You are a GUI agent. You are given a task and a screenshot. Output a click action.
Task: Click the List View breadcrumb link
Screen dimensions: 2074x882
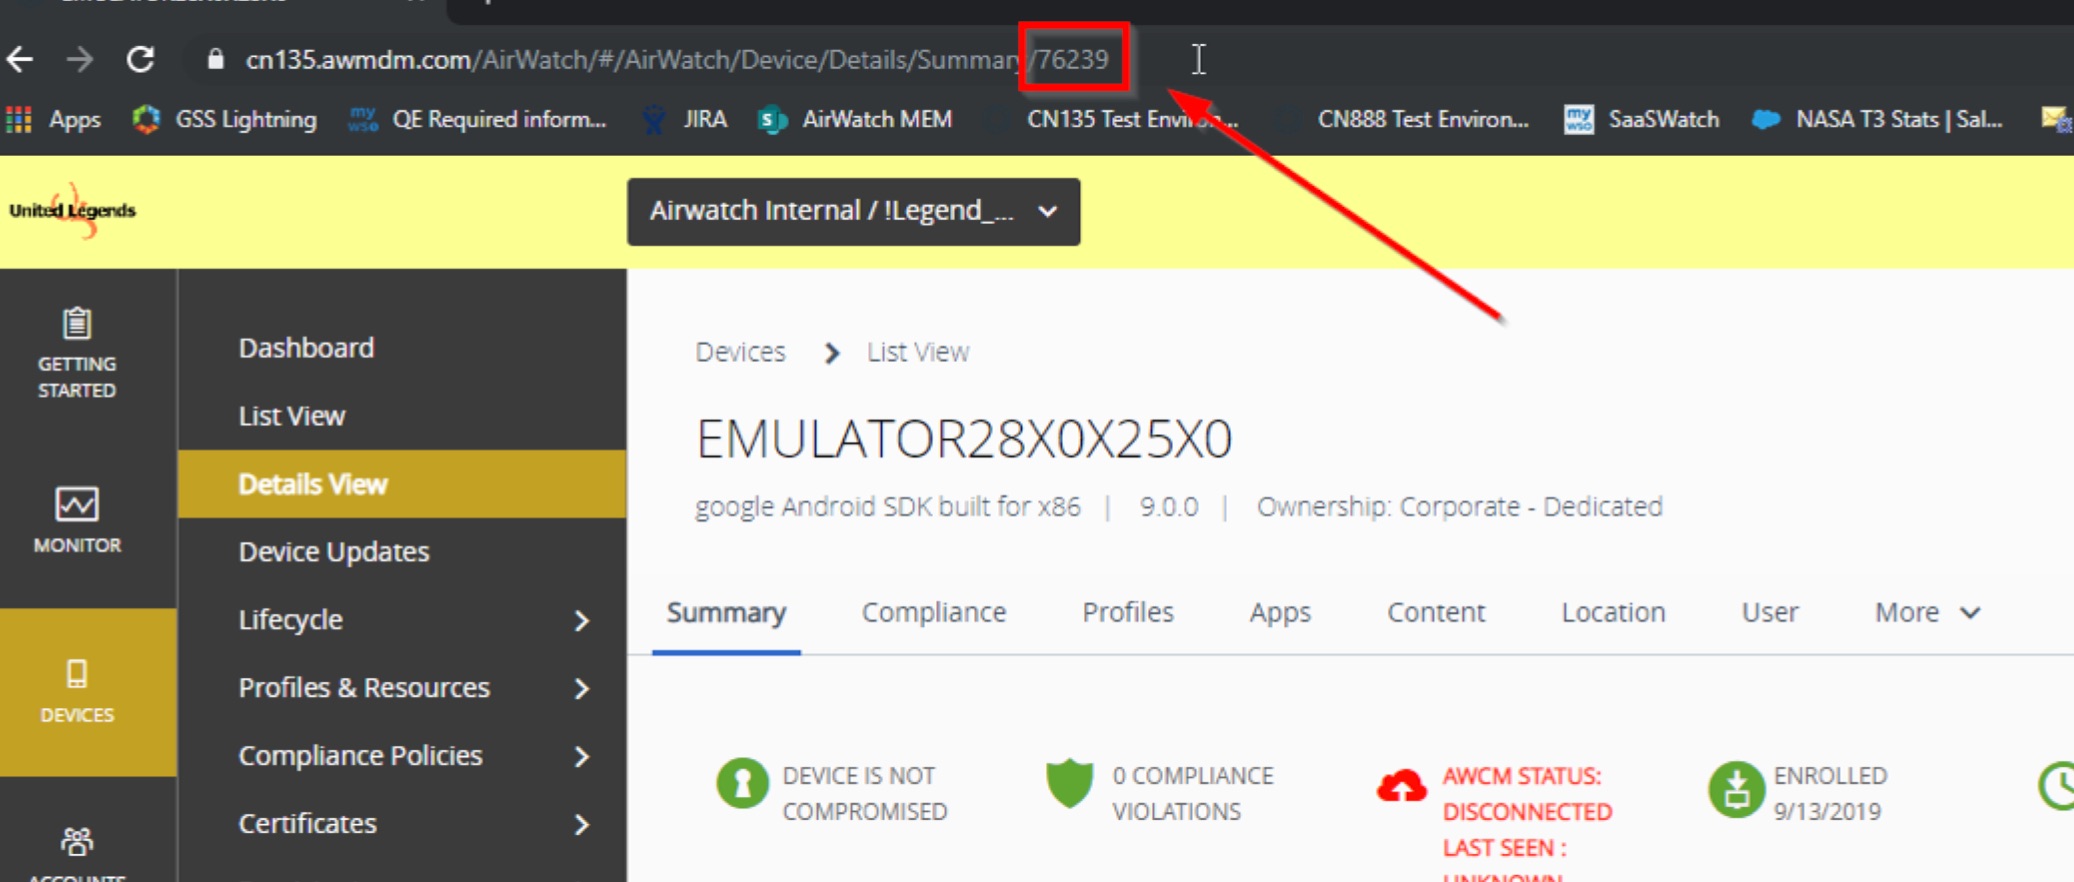pyautogui.click(x=917, y=352)
